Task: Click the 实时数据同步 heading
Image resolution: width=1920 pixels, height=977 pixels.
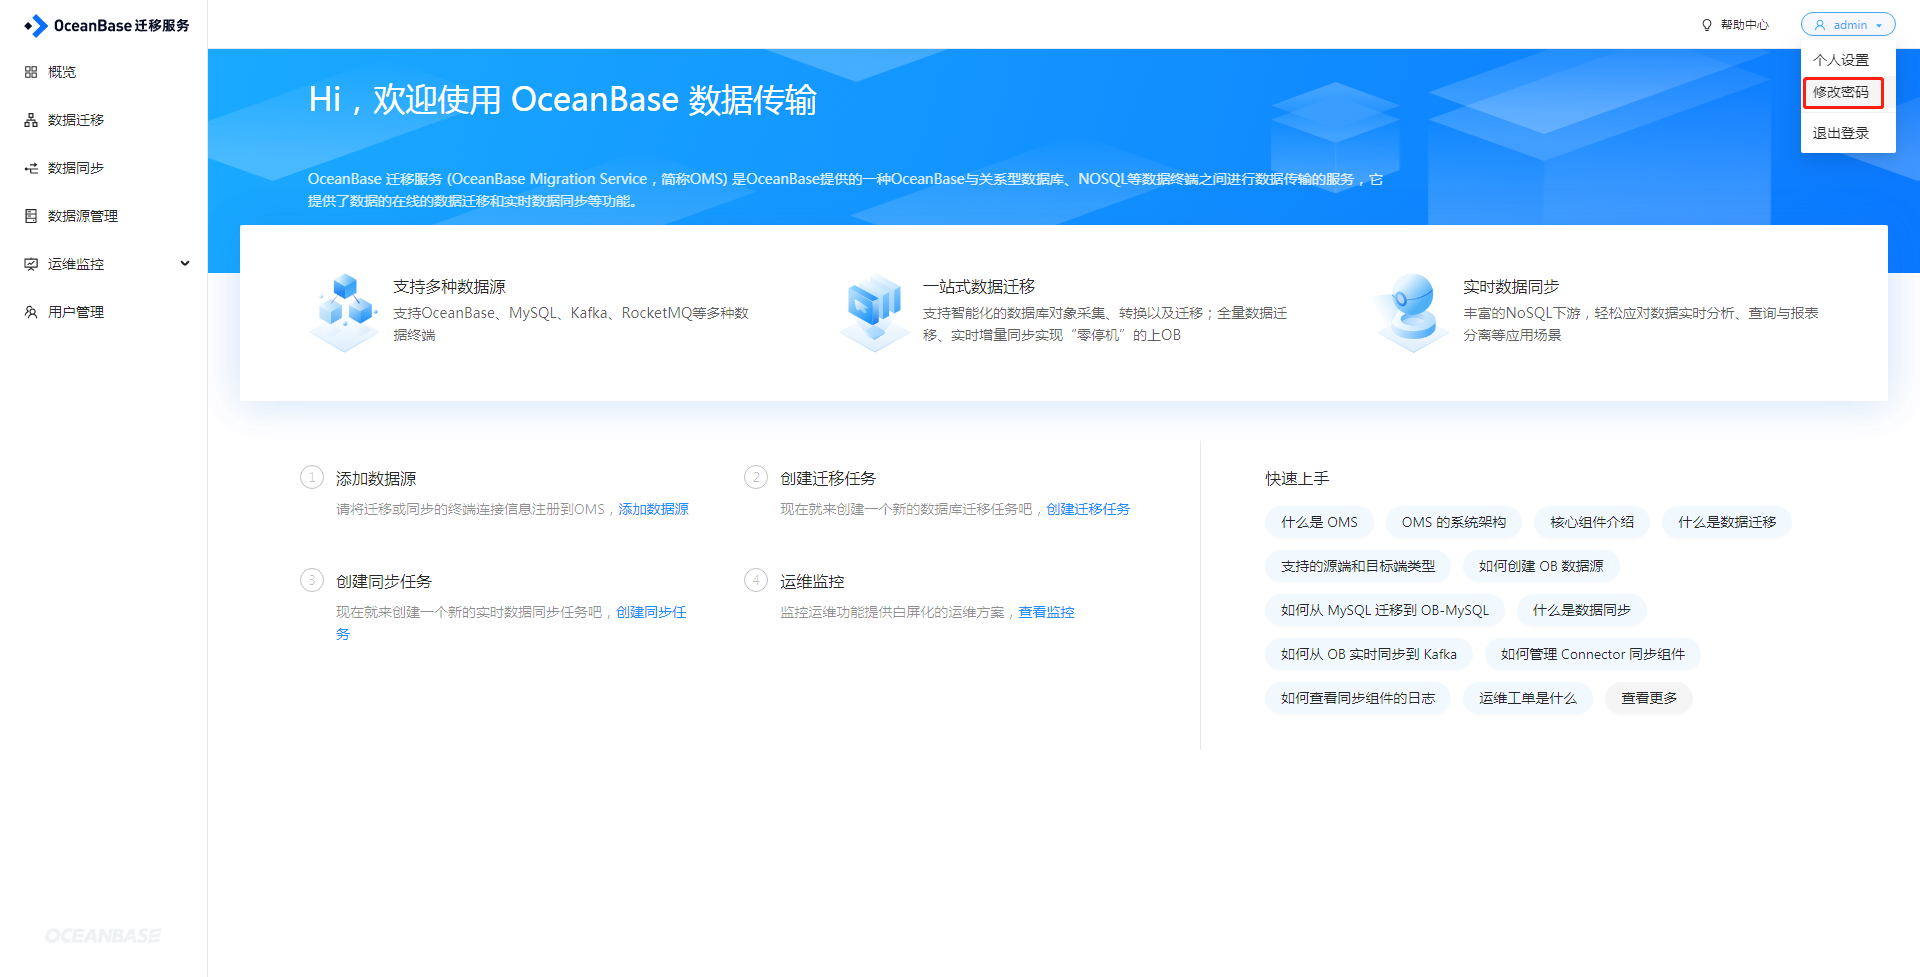Action: (1511, 287)
